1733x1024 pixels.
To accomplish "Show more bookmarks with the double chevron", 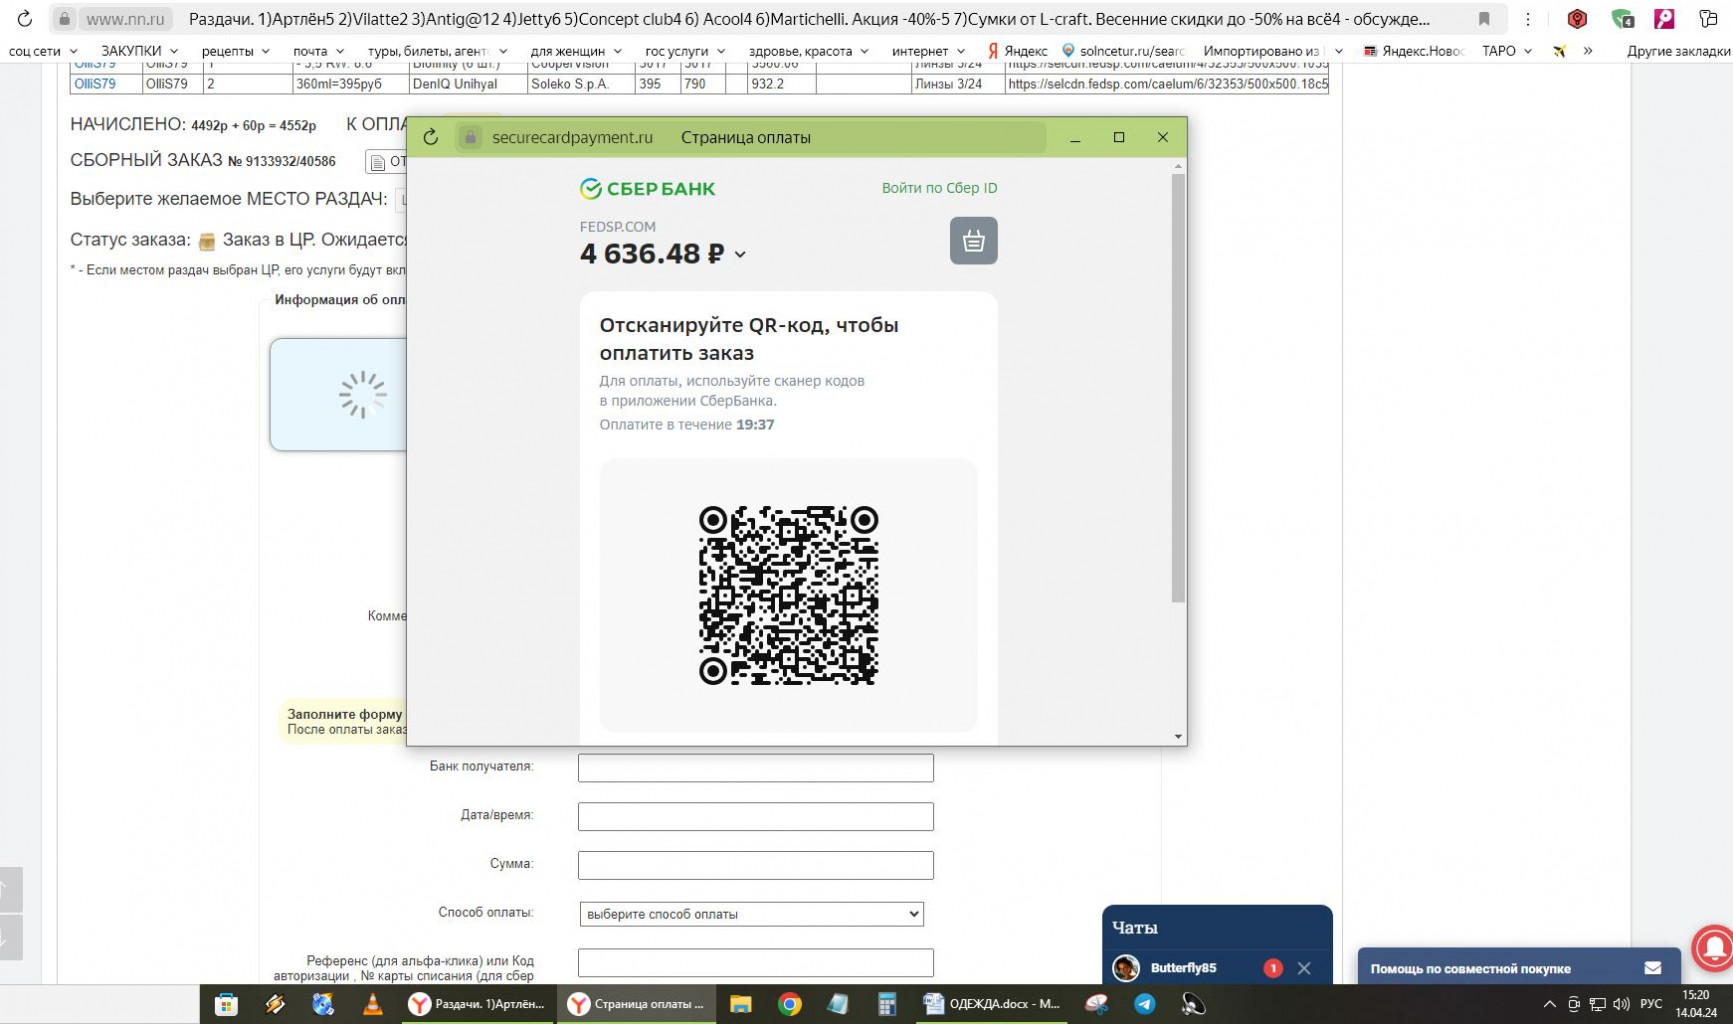I will pos(1588,51).
